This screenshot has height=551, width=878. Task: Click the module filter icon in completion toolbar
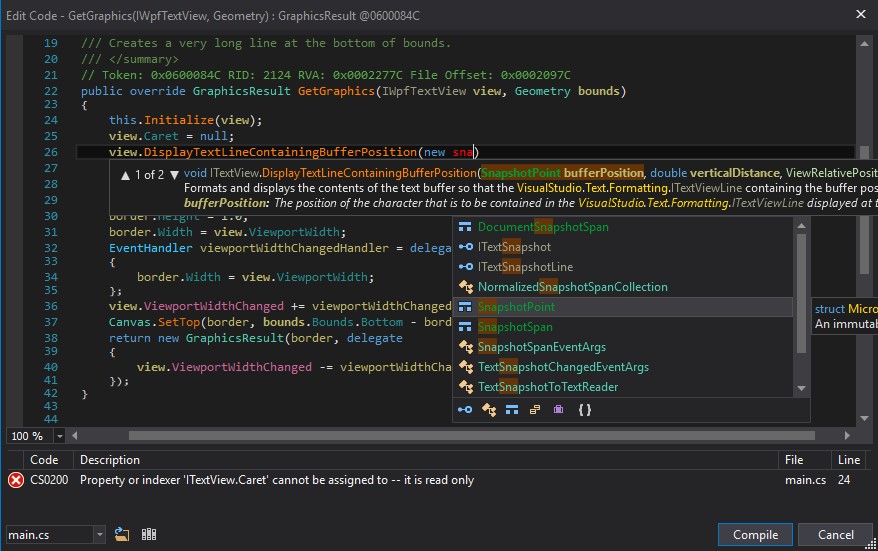coord(489,409)
